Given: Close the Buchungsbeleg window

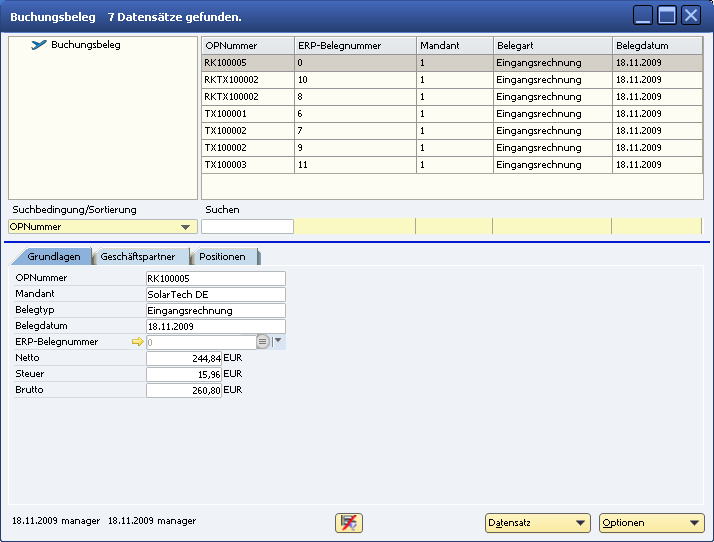Looking at the screenshot, I should coord(690,15).
